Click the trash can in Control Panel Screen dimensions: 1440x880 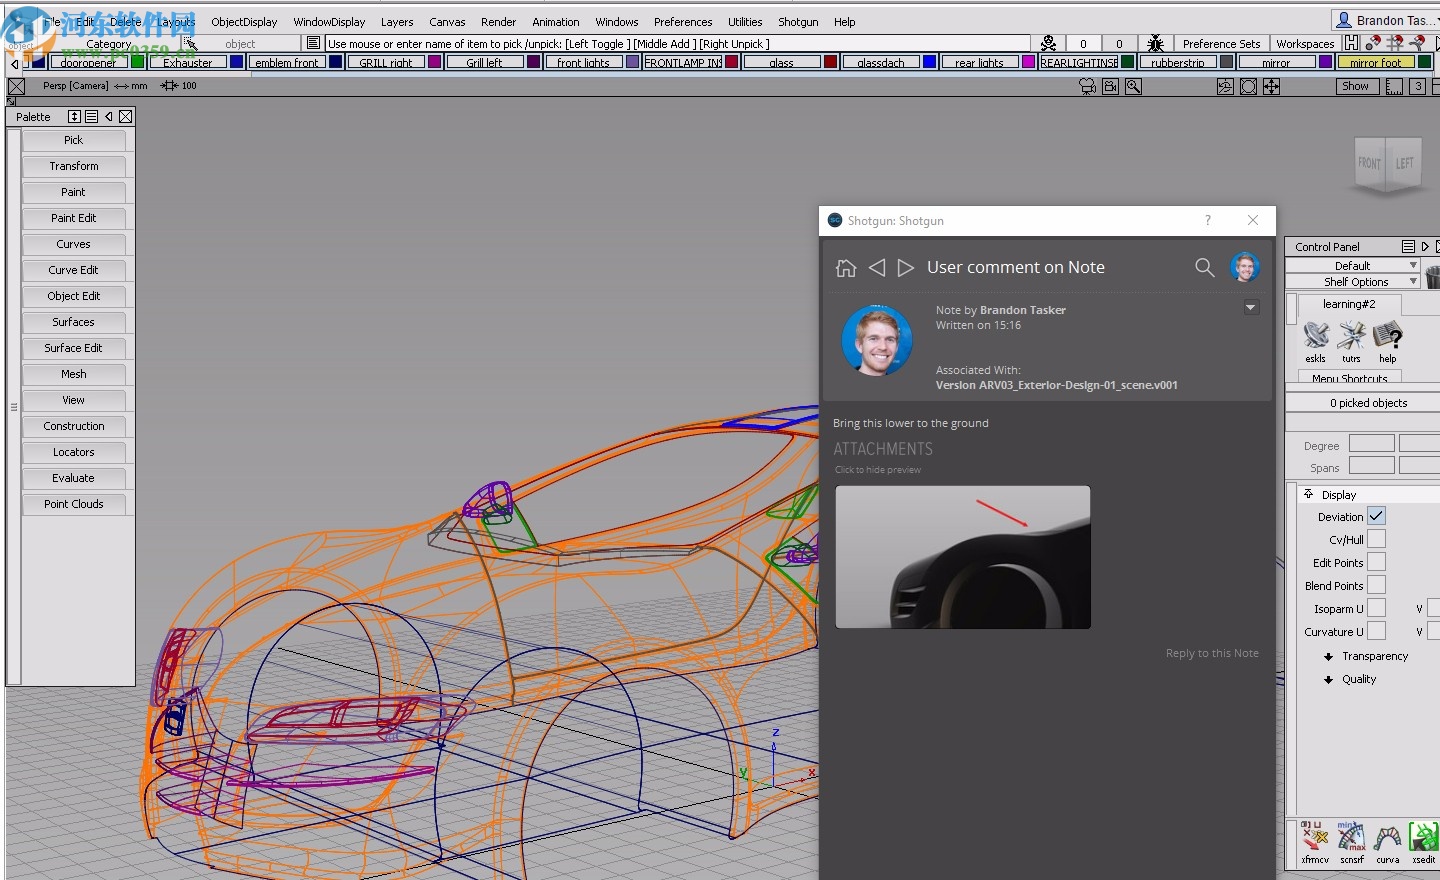pyautogui.click(x=1433, y=277)
